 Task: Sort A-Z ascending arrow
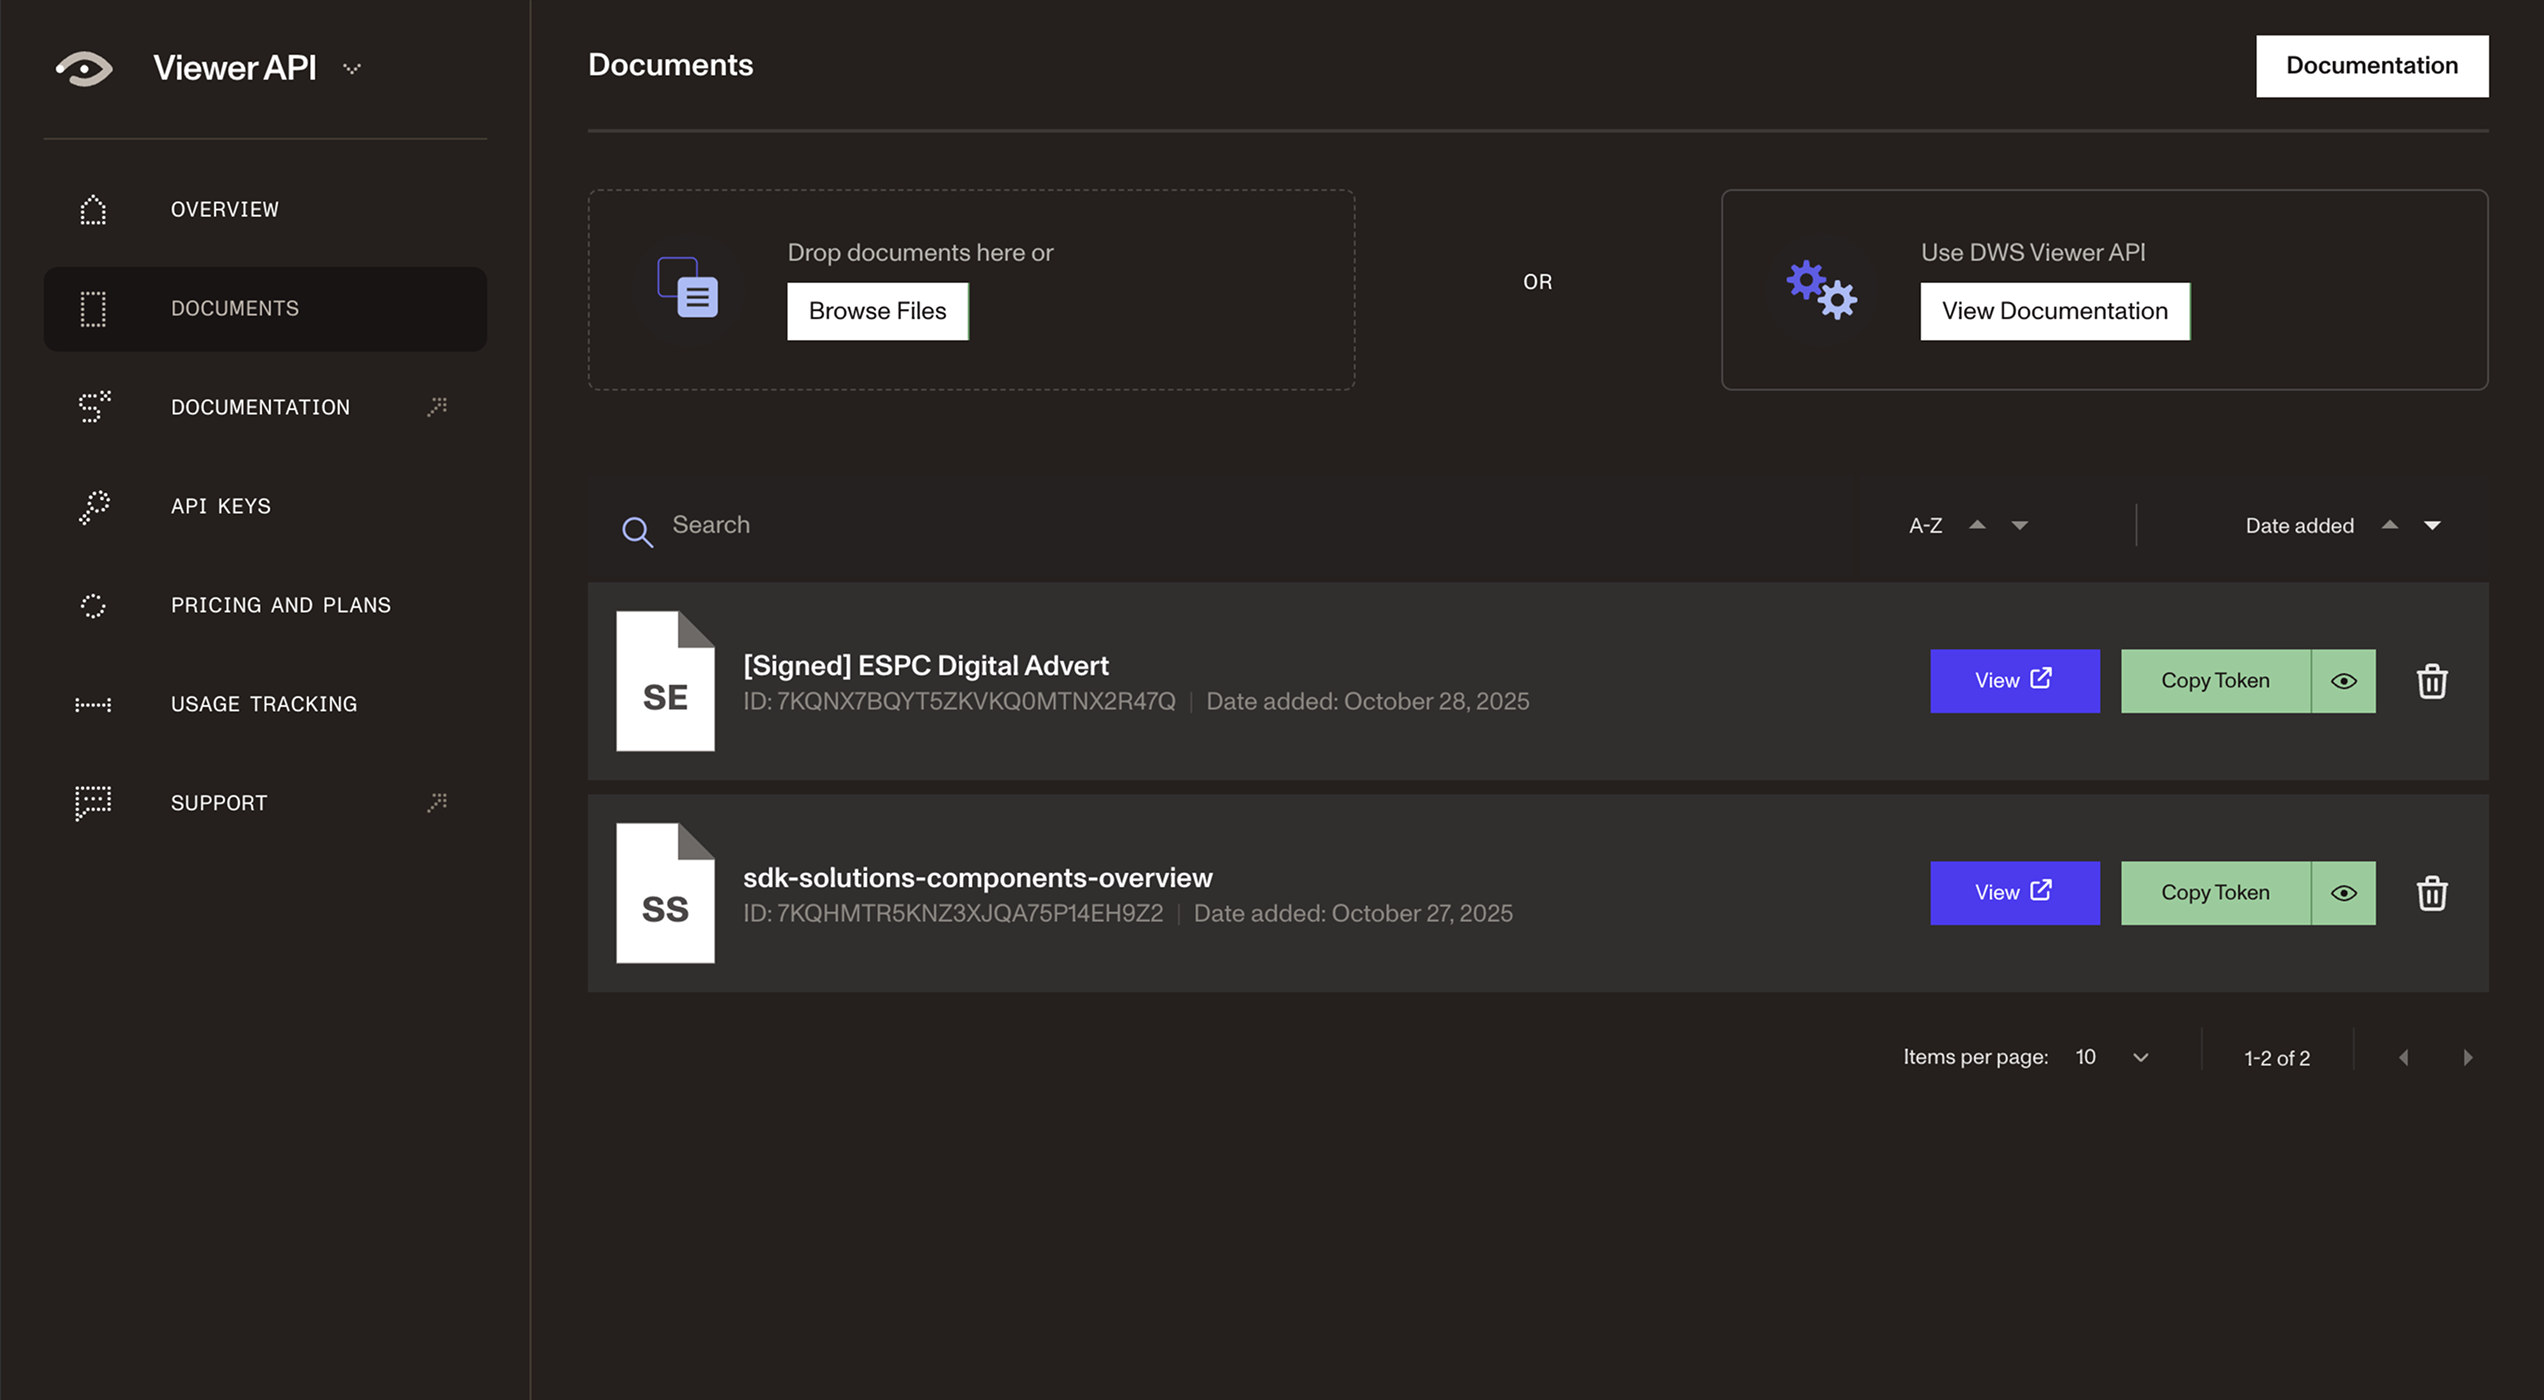(x=1977, y=524)
